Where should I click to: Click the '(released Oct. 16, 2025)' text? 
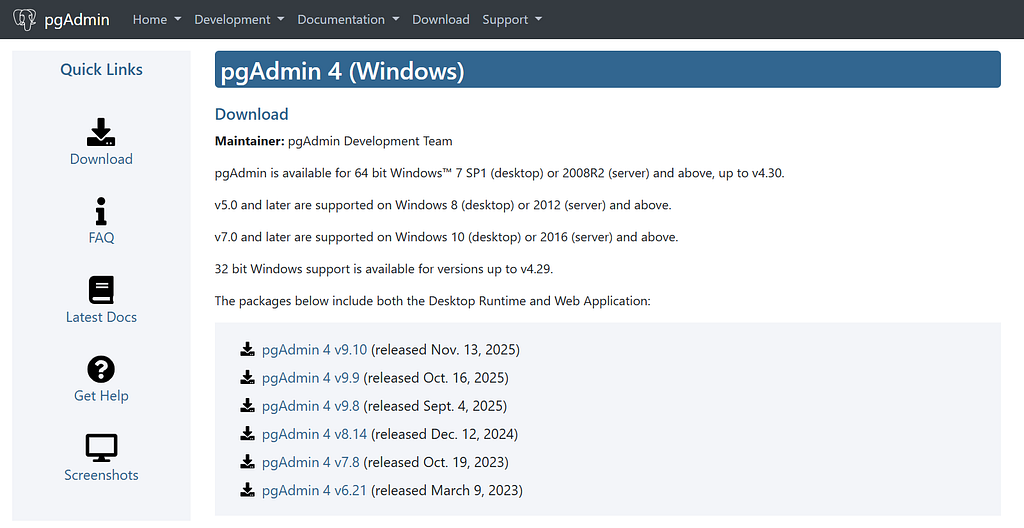point(436,378)
